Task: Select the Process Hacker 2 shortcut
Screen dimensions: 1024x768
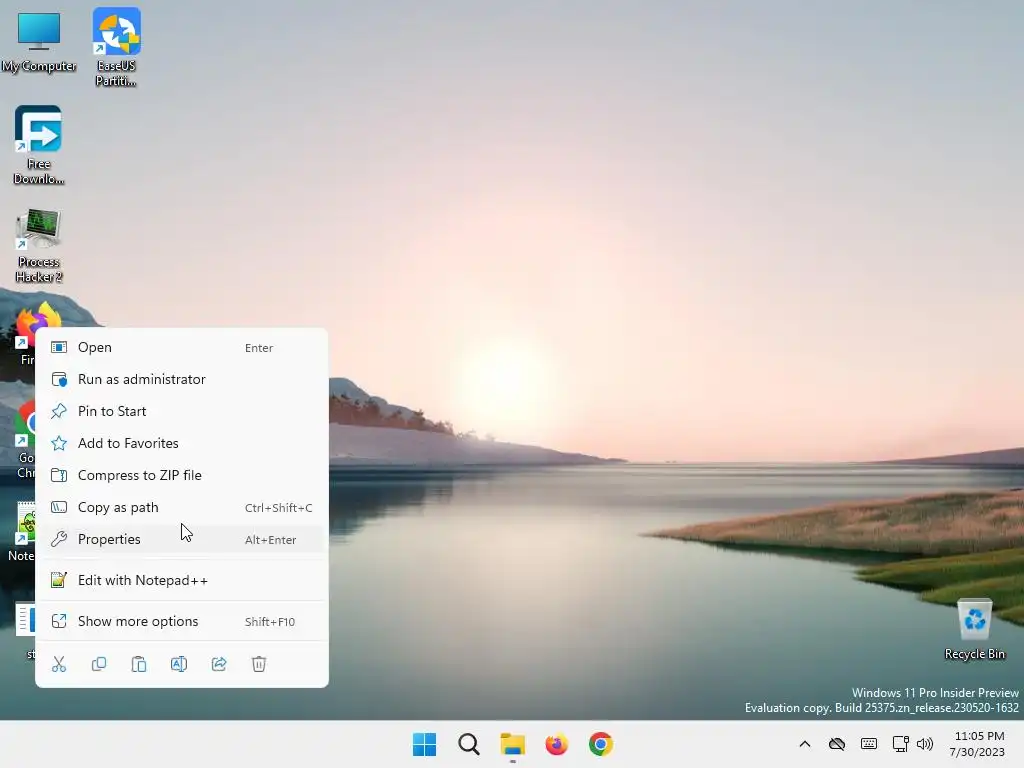Action: pyautogui.click(x=39, y=246)
